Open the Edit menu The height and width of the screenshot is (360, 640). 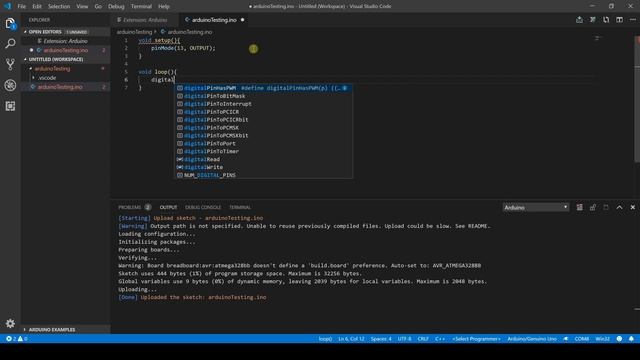37,6
